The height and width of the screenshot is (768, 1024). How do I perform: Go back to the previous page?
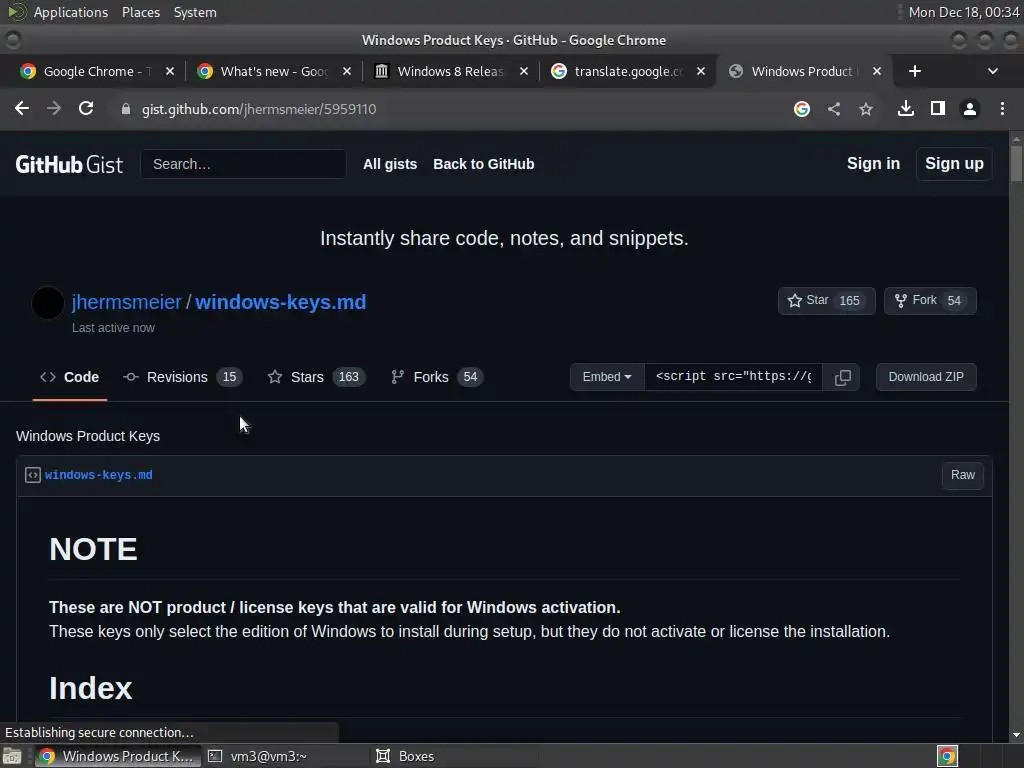(22, 108)
